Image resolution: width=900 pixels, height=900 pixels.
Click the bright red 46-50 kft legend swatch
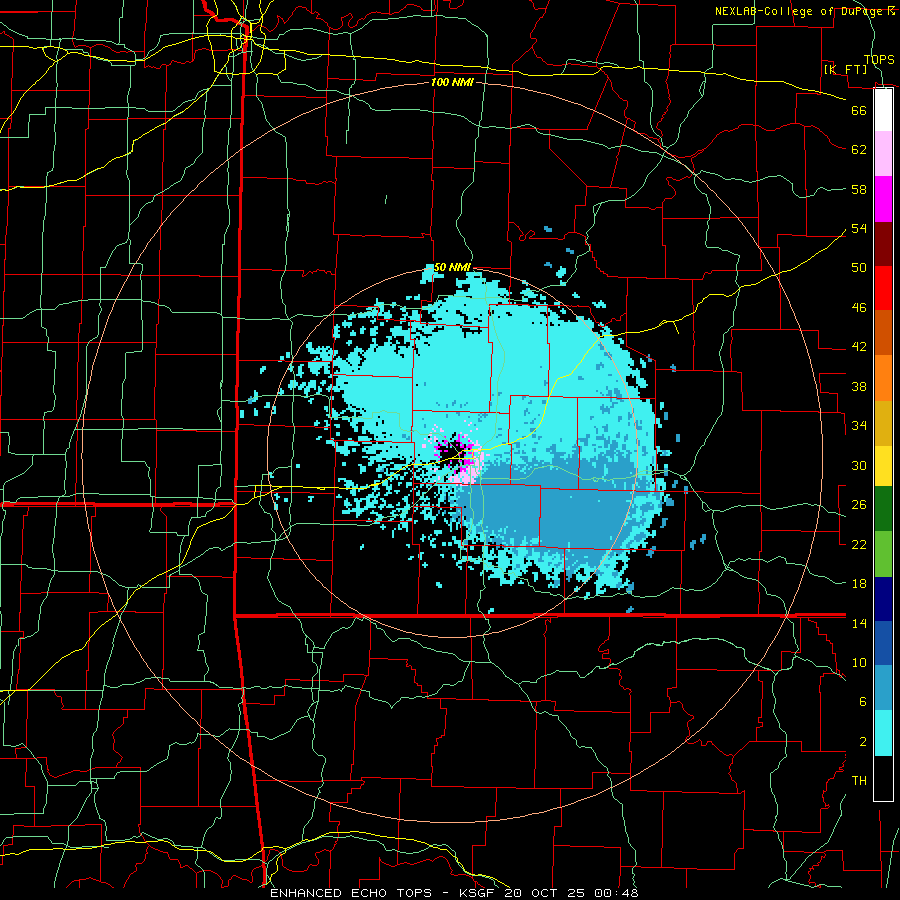[883, 288]
